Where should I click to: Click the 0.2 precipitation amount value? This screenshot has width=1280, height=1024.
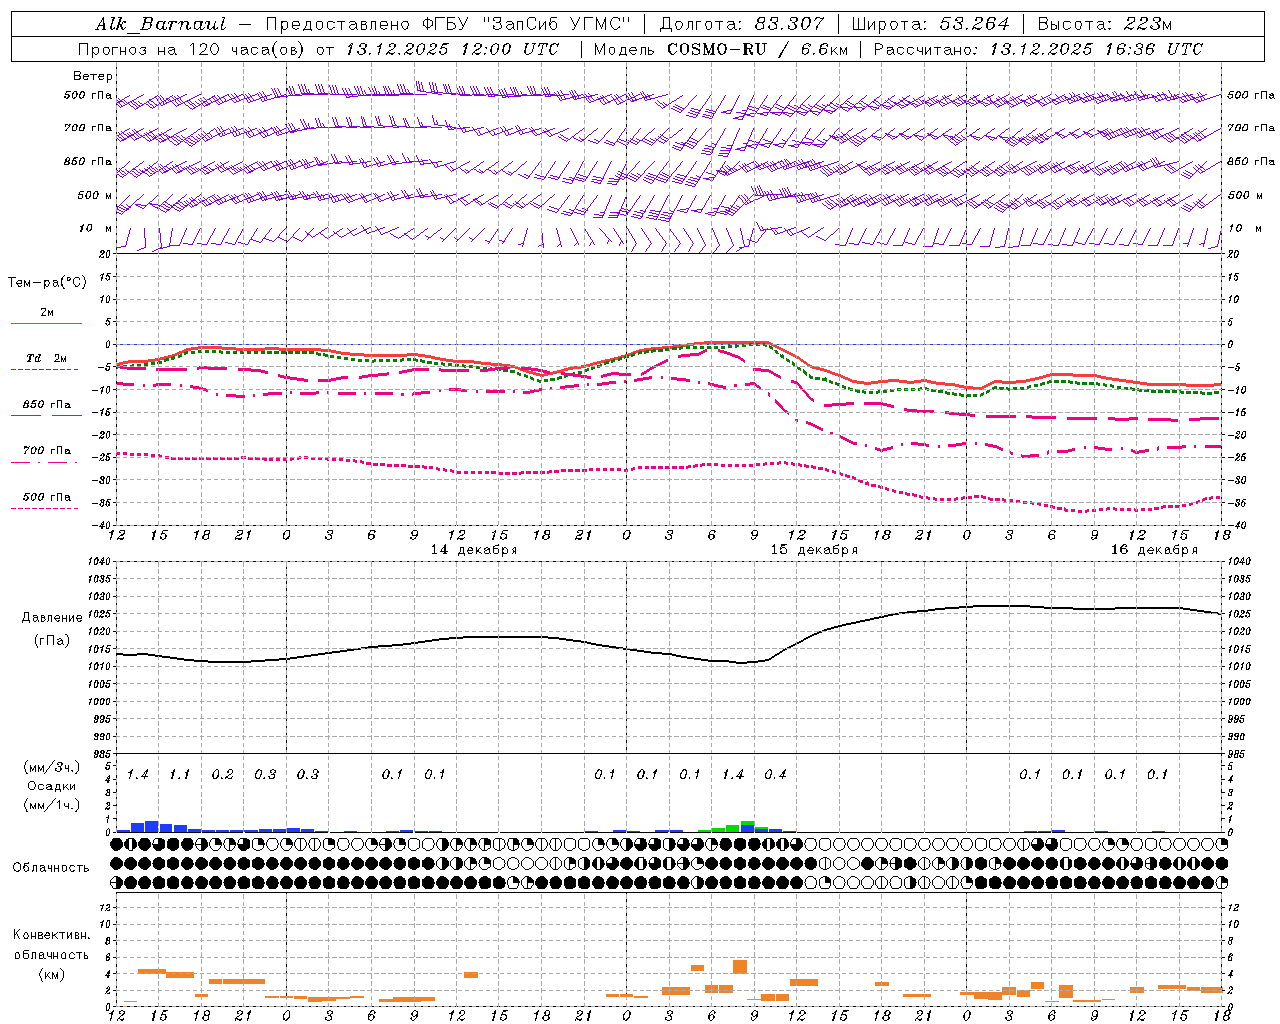[222, 775]
